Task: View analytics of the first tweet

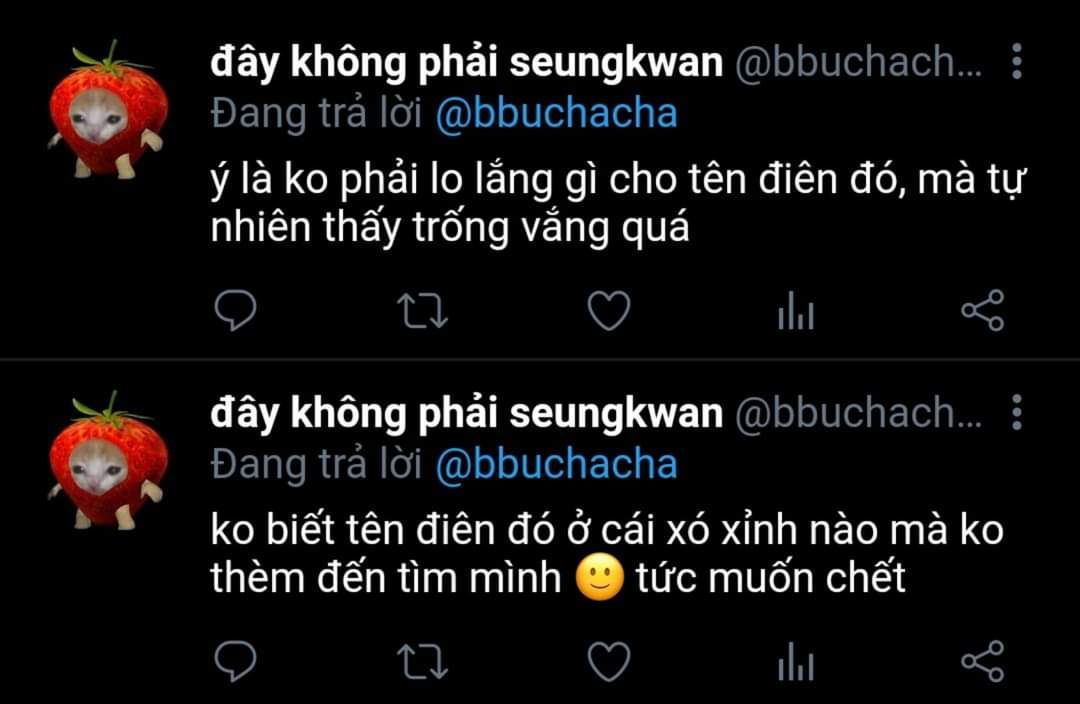Action: click(796, 311)
